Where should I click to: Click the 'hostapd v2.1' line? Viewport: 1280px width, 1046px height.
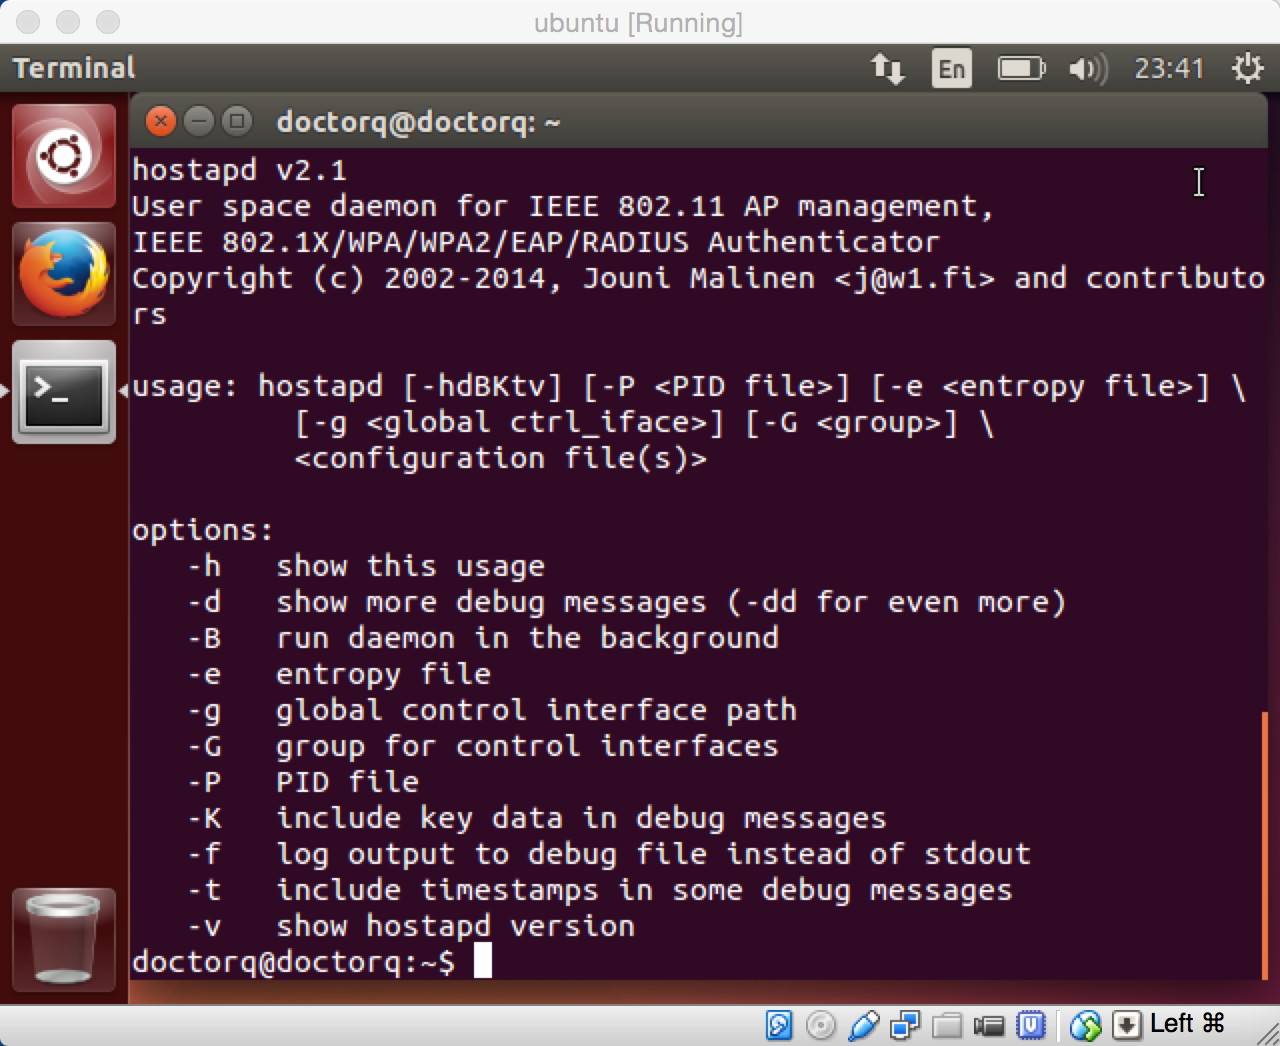[x=239, y=170]
